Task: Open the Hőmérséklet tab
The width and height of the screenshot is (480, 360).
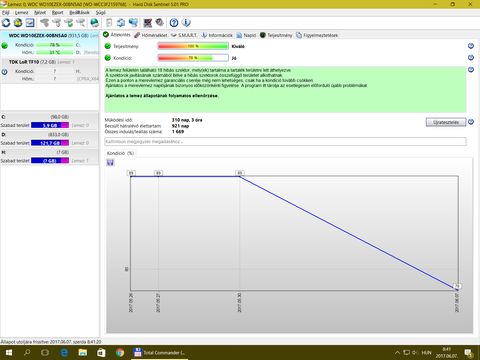Action: [151, 35]
